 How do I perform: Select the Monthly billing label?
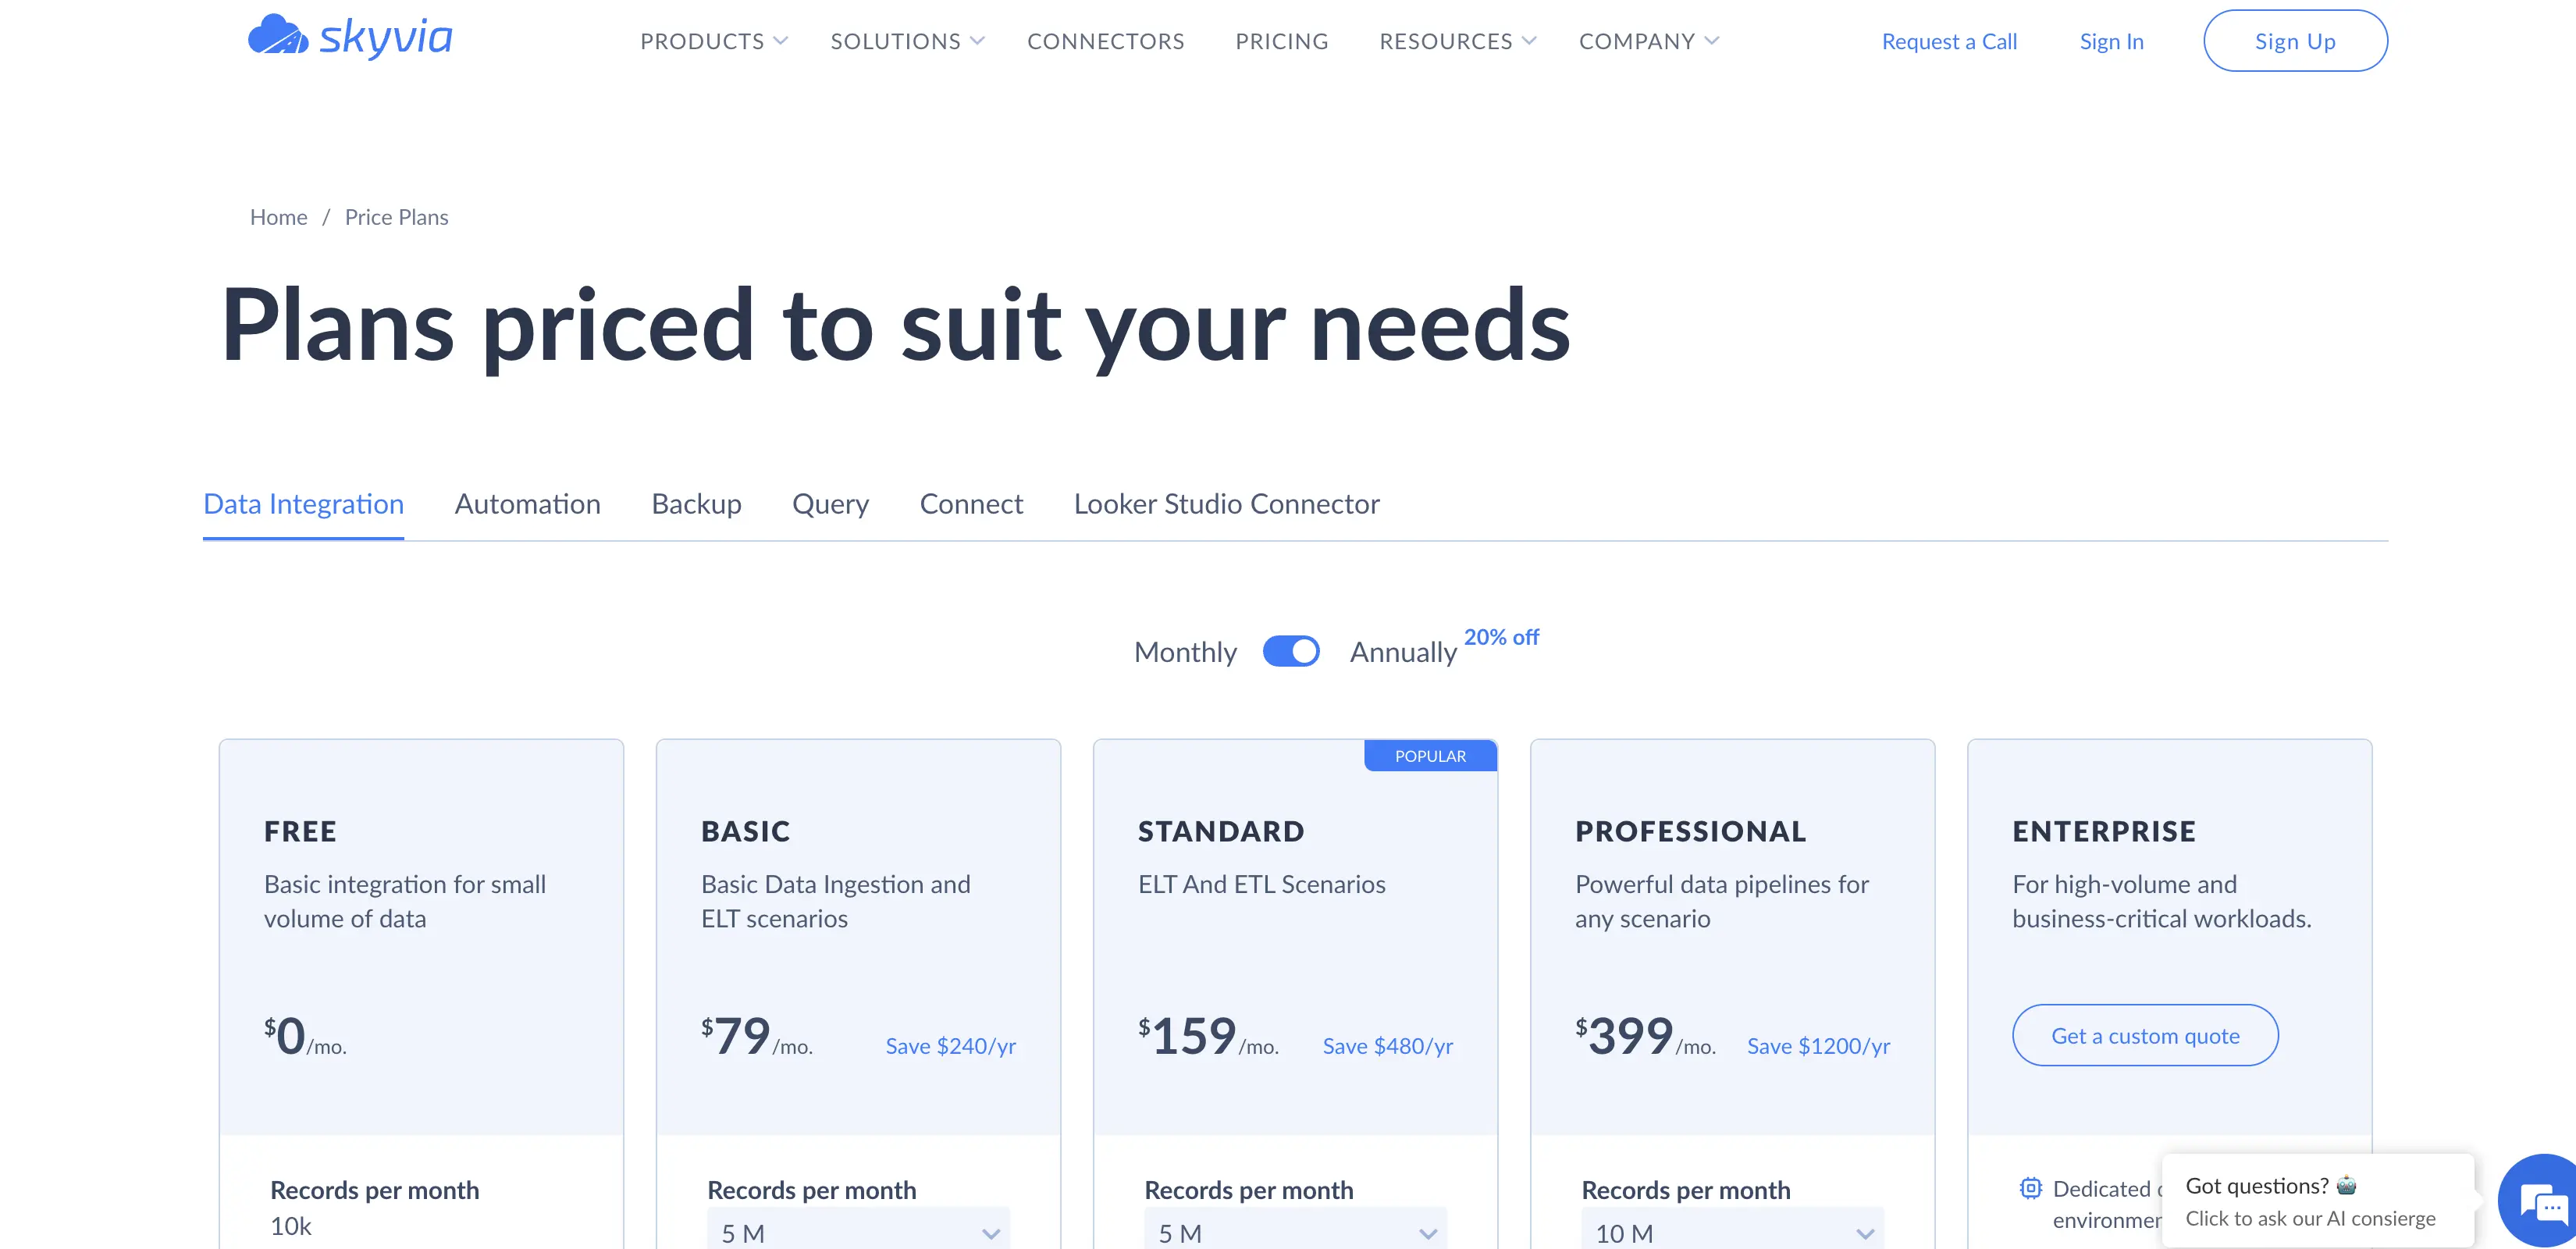click(x=1185, y=652)
